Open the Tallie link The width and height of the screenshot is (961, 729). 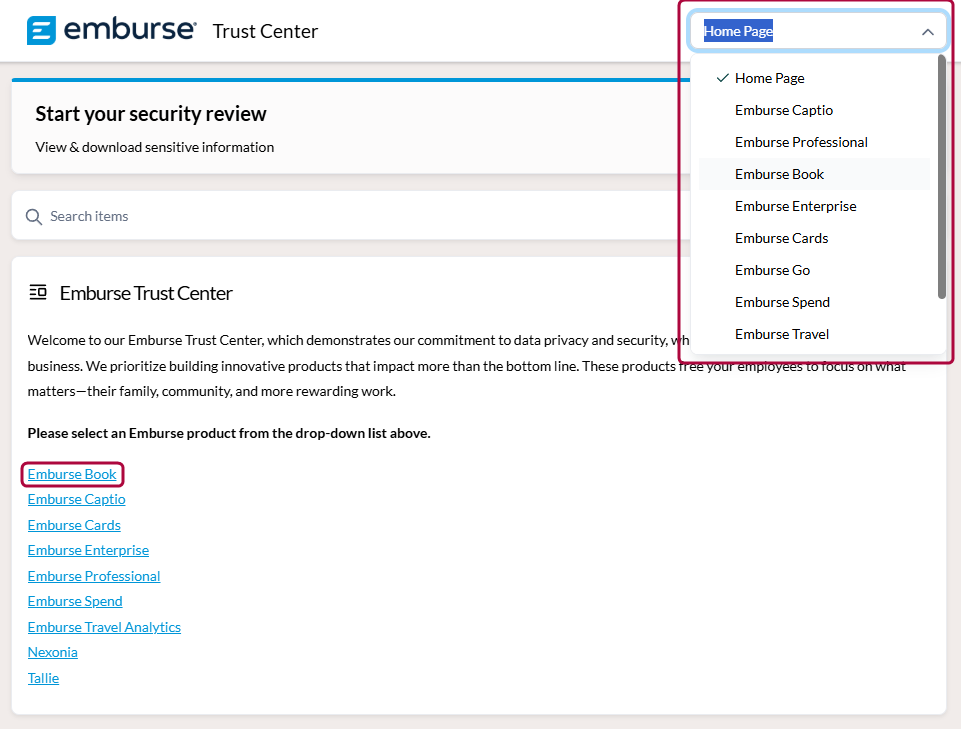point(44,678)
